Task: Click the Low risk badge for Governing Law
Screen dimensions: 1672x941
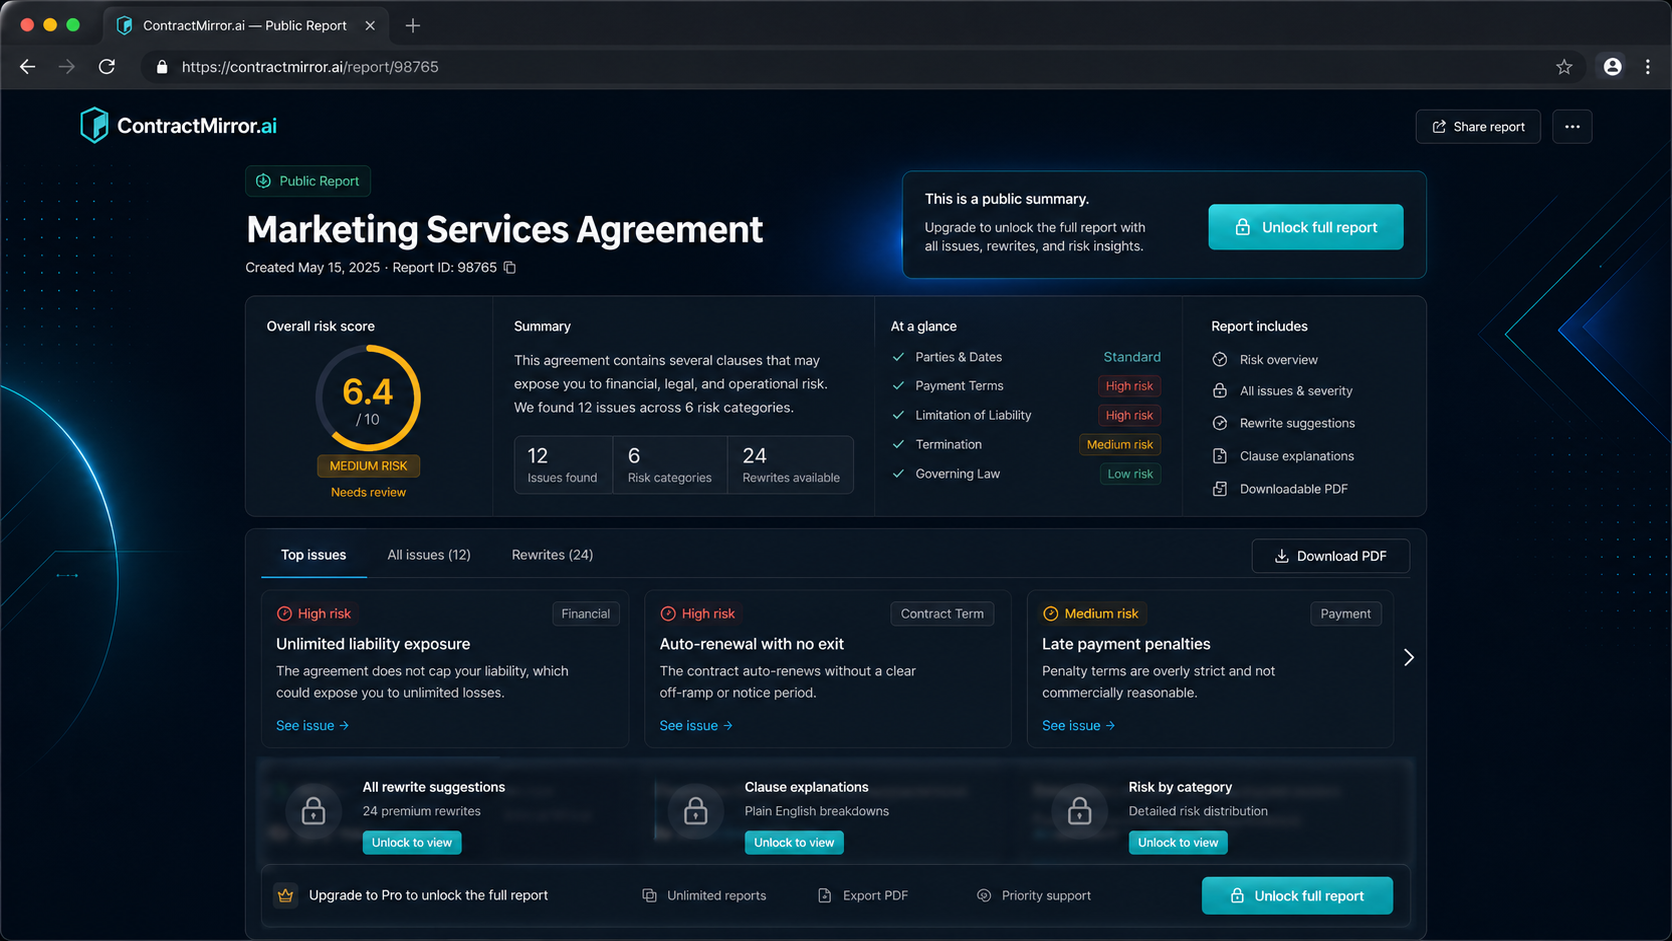Action: coord(1130,474)
